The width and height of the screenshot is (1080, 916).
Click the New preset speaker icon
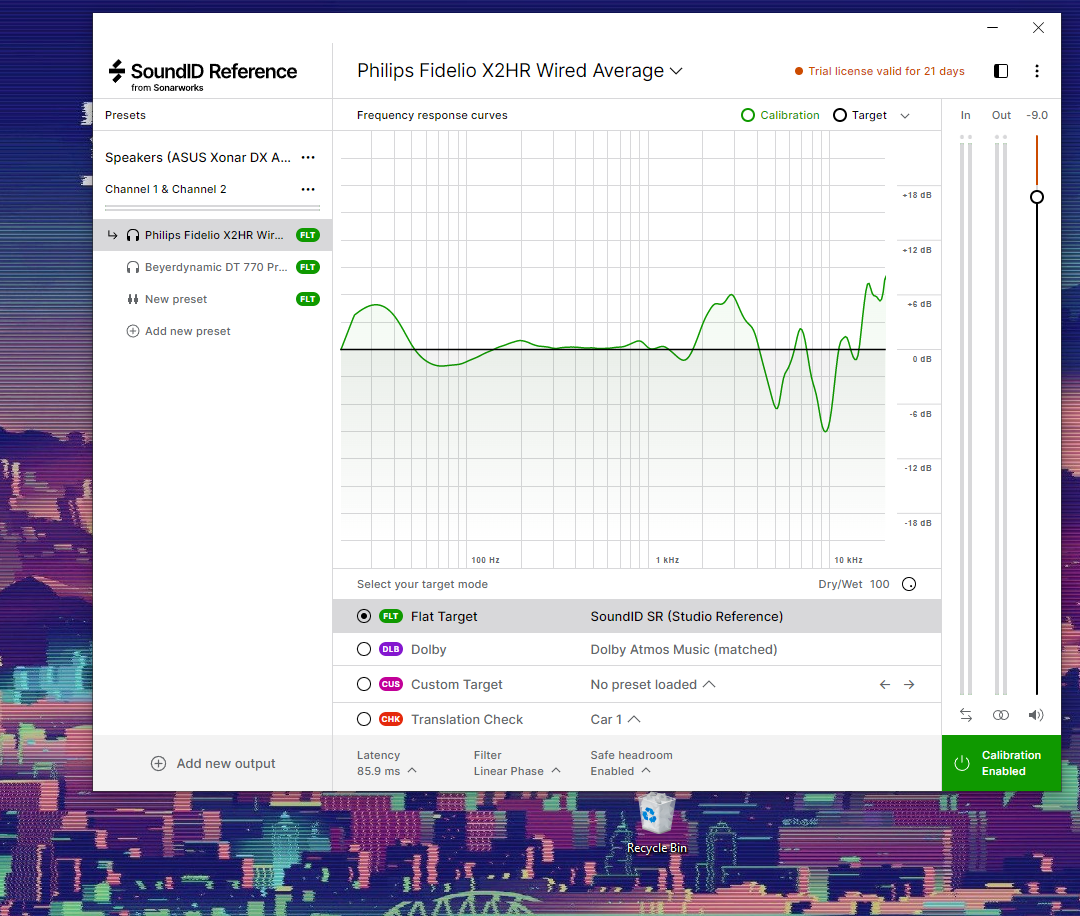[x=133, y=299]
